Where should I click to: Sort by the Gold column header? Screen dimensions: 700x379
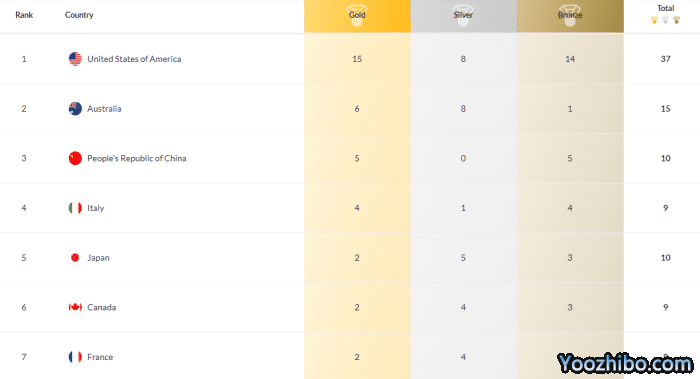357,16
